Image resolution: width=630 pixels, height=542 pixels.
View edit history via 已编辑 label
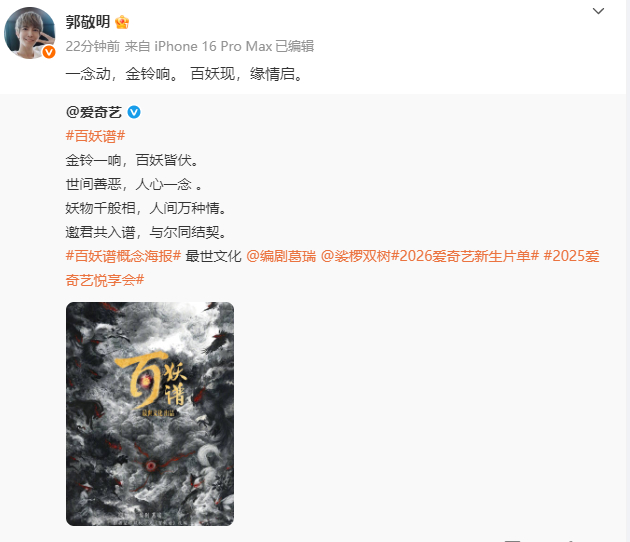point(295,46)
